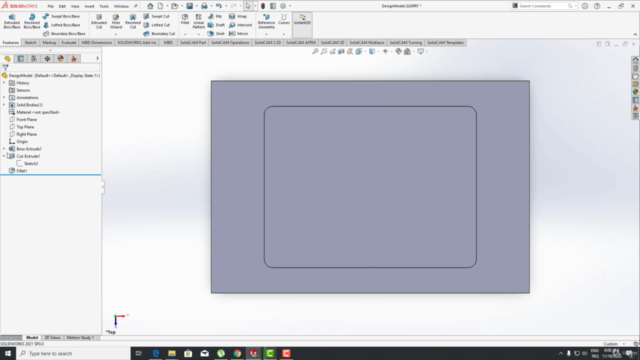Open the PropertyManager tab
Image resolution: width=640 pixels, height=360 pixels.
click(x=21, y=59)
